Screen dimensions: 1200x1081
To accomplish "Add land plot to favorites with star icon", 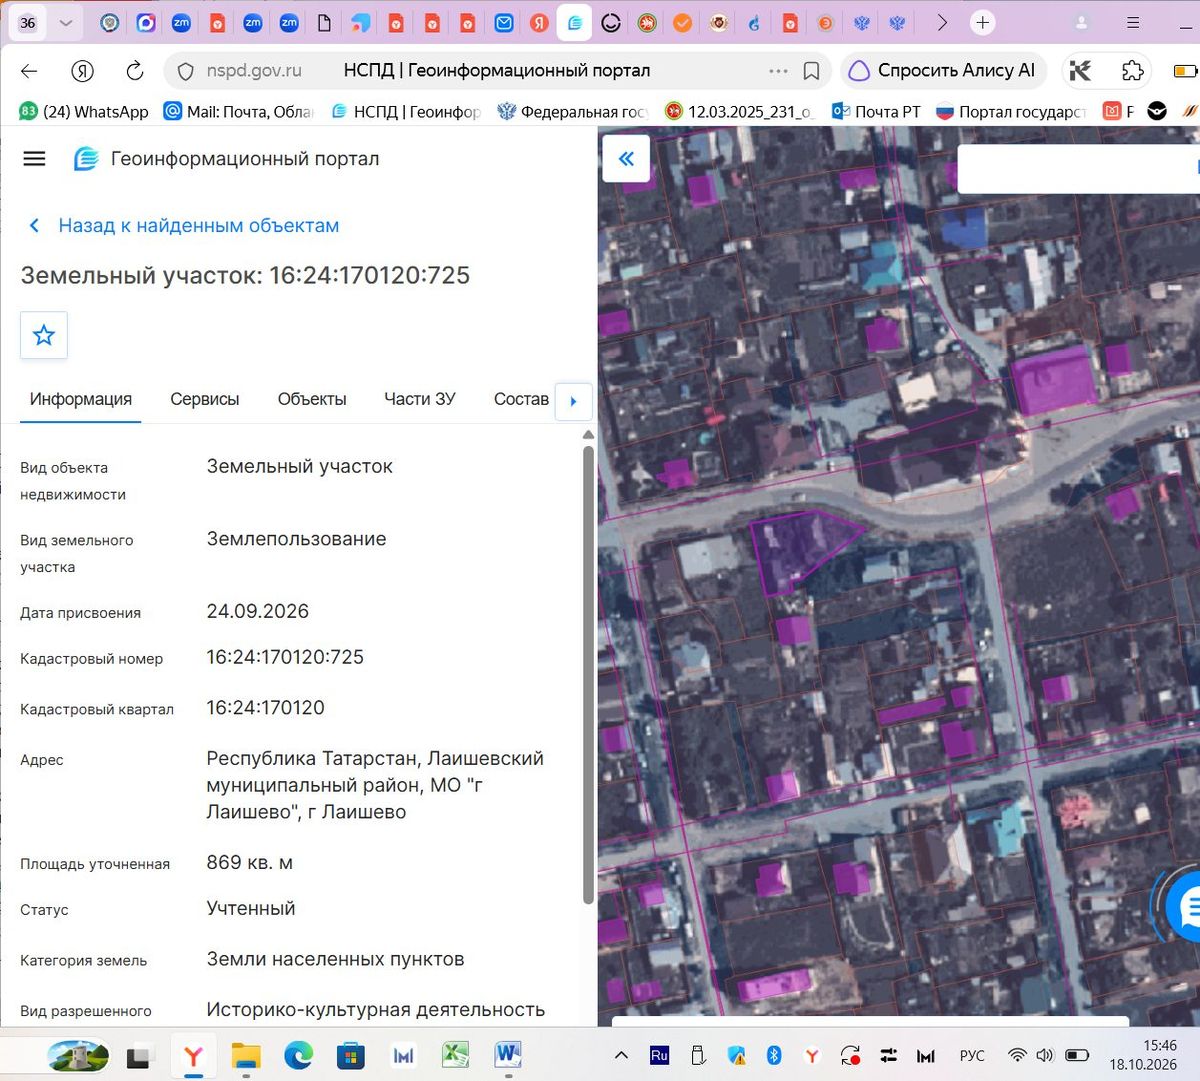I will coord(44,335).
